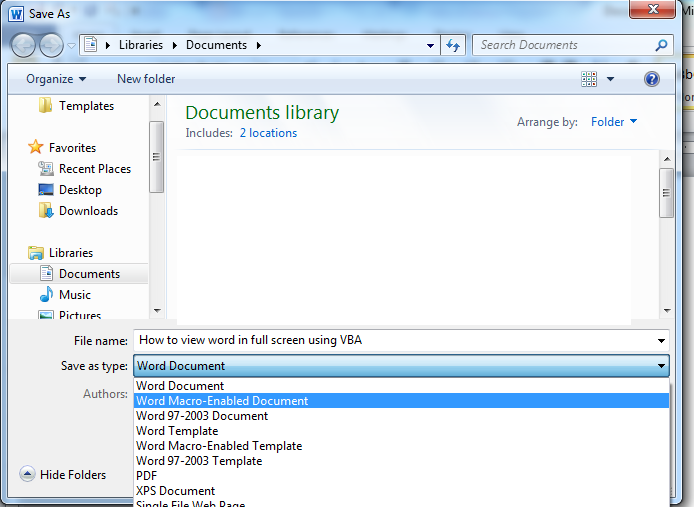Viewport: 694px width, 507px height.
Task: Expand the arrow before Libraries in address bar
Action: click(x=108, y=45)
